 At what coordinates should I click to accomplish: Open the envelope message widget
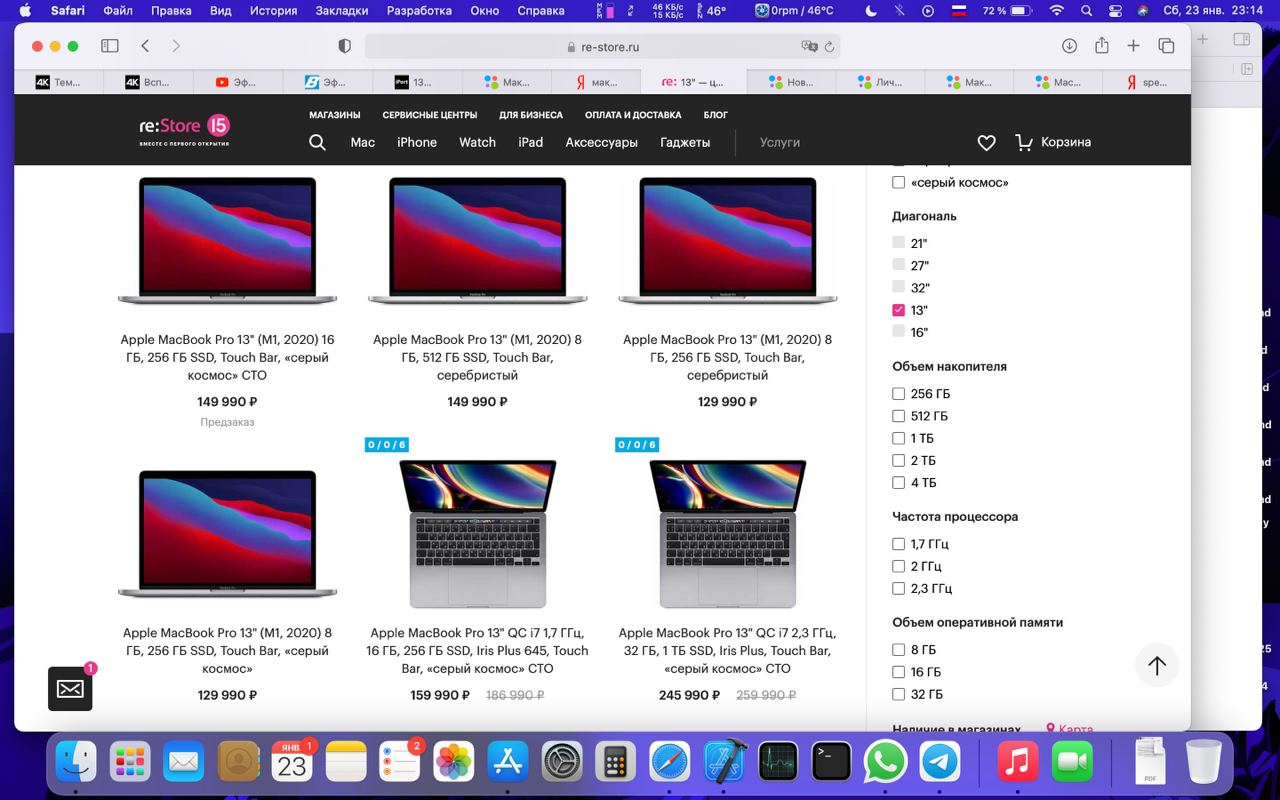(x=70, y=688)
